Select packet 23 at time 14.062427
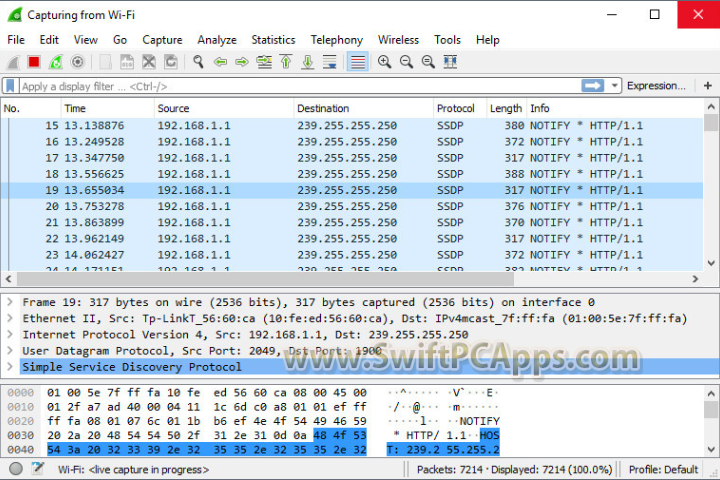Viewport: 720px width, 480px height. tap(352, 255)
